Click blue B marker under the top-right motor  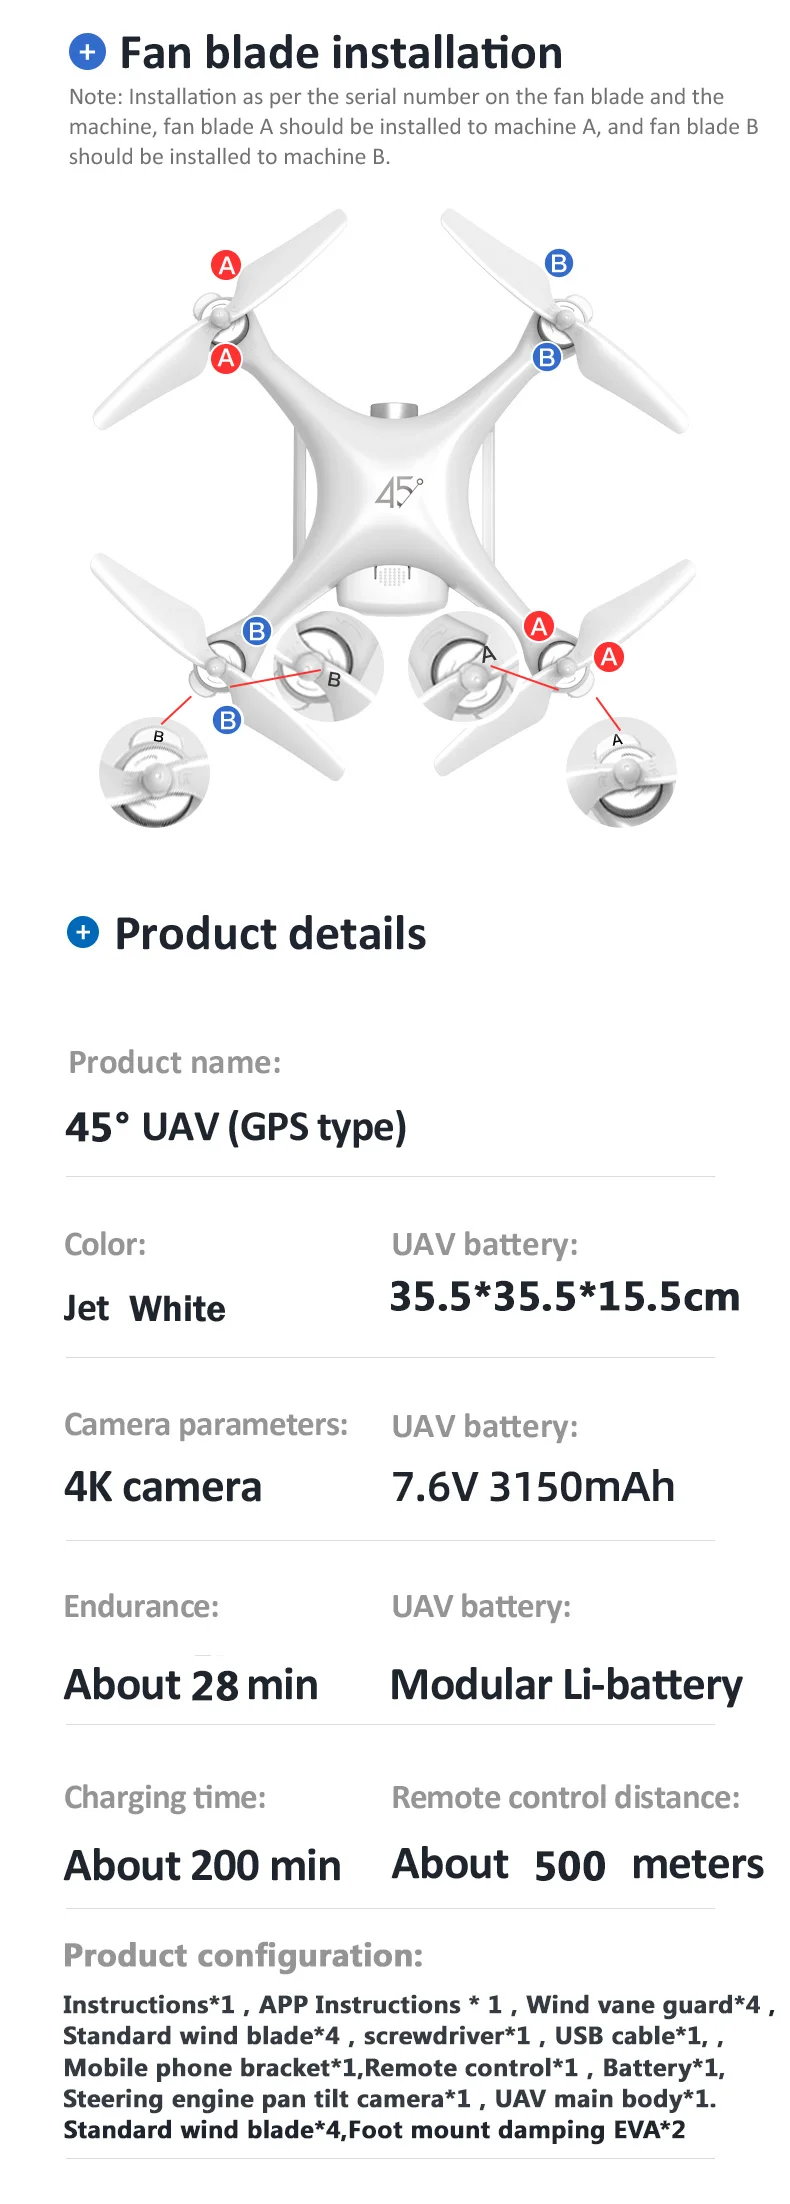click(547, 356)
